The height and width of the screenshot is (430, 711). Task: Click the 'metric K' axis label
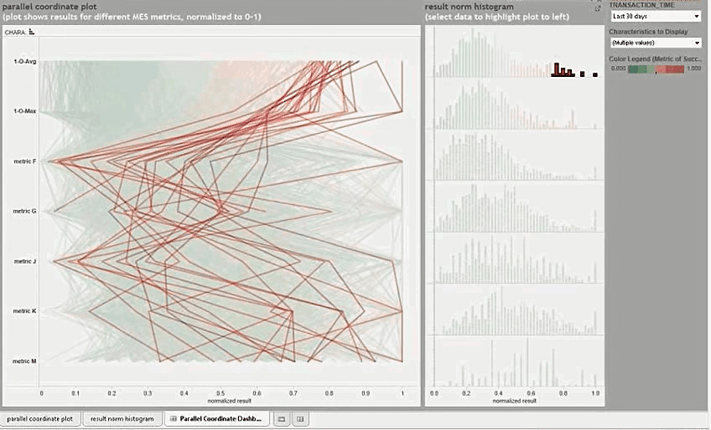tap(24, 311)
